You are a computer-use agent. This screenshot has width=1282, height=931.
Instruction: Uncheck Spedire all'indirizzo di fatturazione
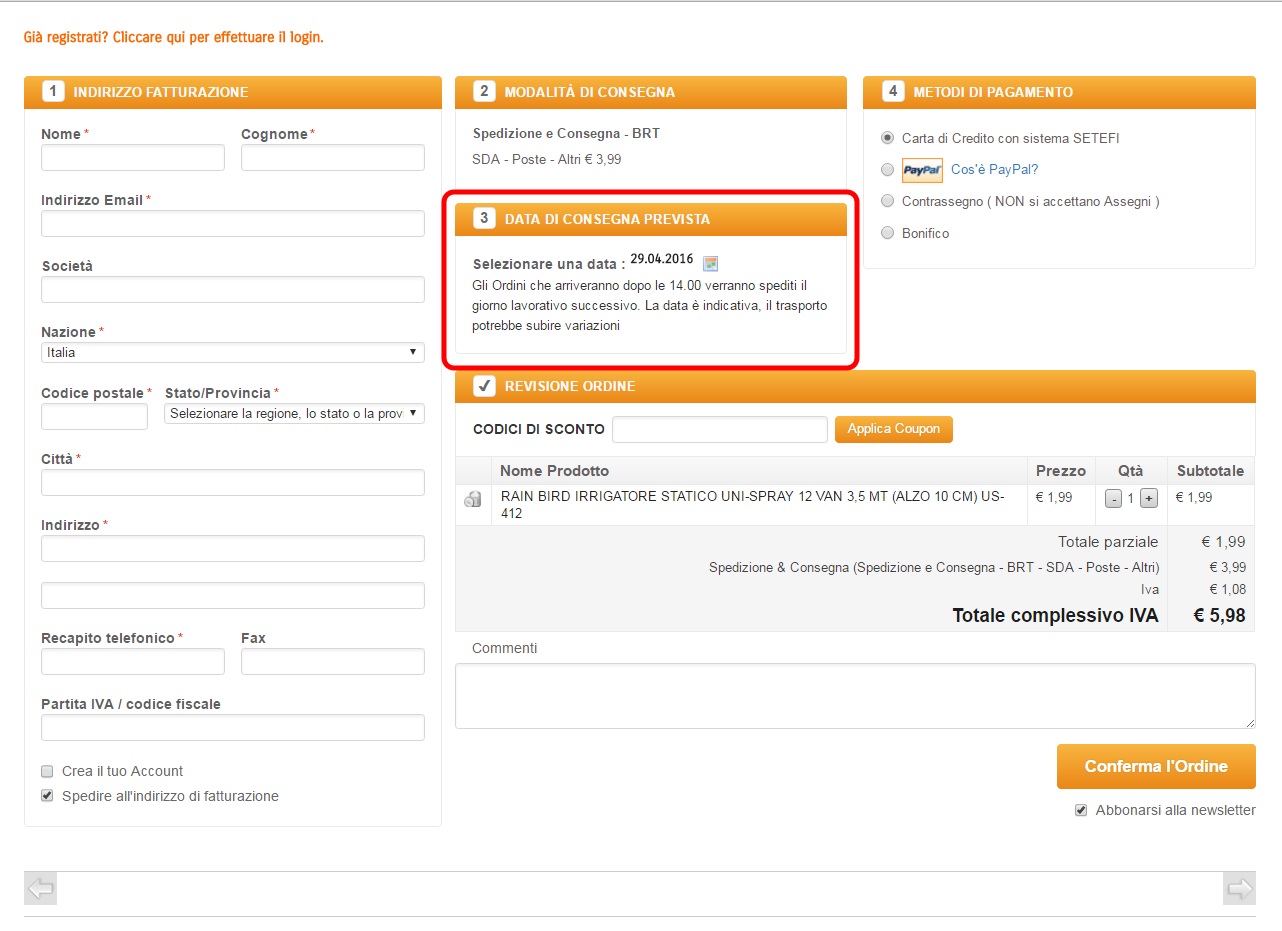pos(47,796)
